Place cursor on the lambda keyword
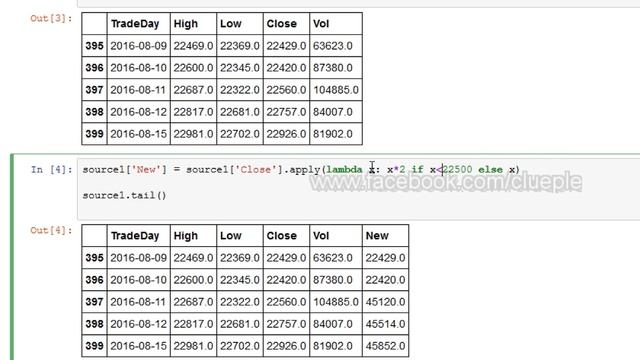This screenshot has width=640, height=360. 344,169
